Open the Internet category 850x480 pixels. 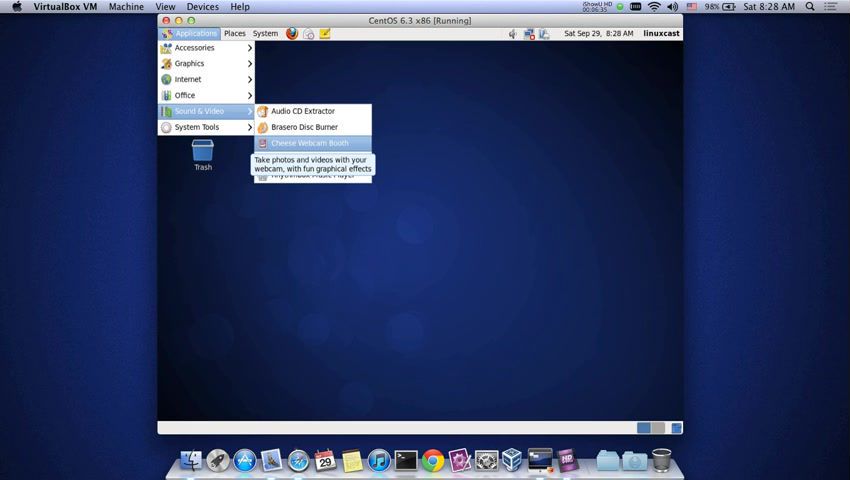click(206, 79)
